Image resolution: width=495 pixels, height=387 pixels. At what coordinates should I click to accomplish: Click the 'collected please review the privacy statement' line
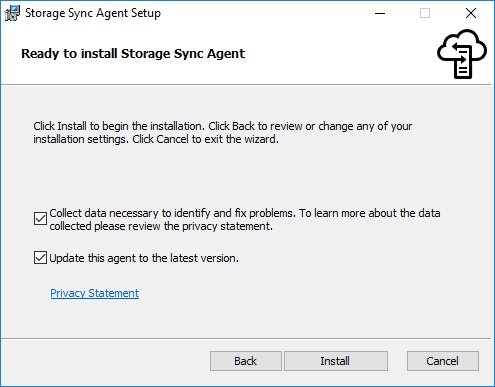click(161, 226)
